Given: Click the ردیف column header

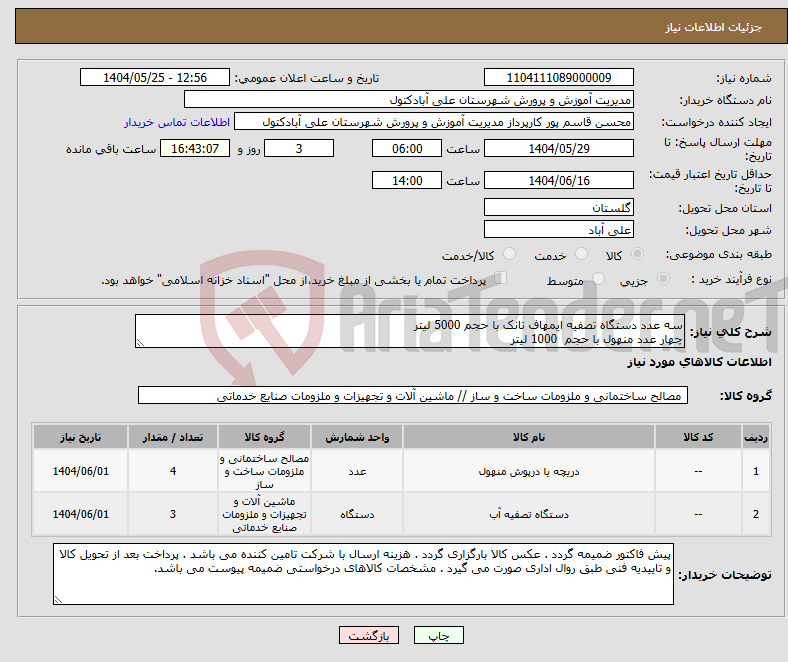Looking at the screenshot, I should tap(756, 437).
